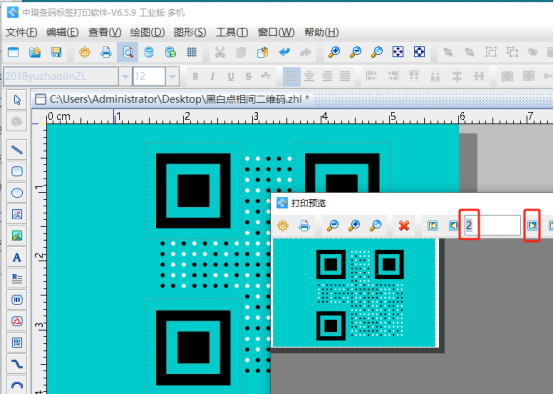This screenshot has height=394, width=554.
Task: Expand the font size dropdown
Action: click(172, 76)
